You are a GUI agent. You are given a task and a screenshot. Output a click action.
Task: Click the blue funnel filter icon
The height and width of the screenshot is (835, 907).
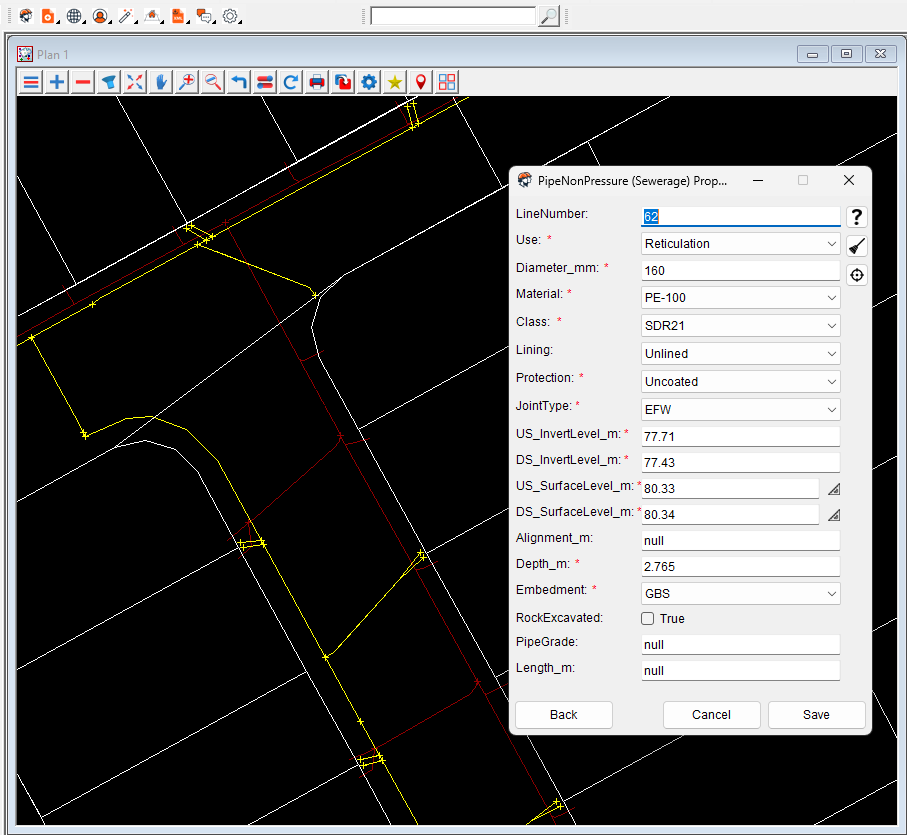pos(109,82)
